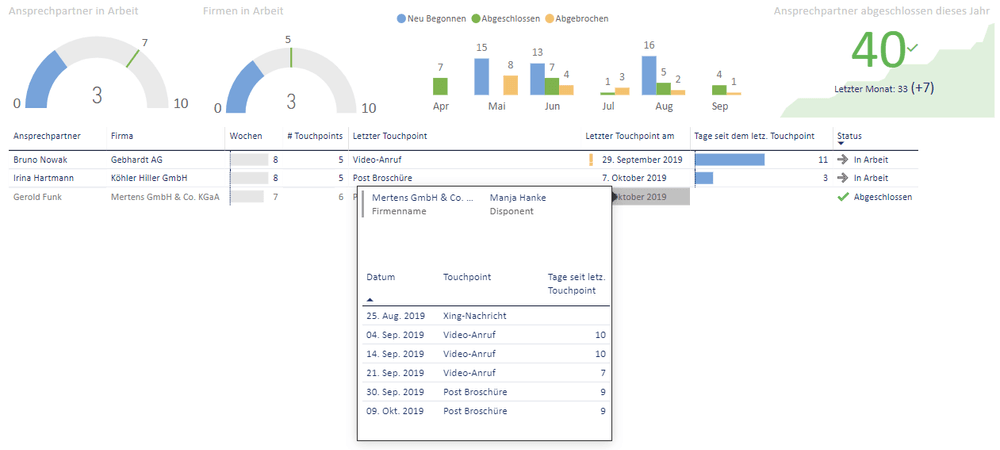This screenshot has width=1000, height=450.
Task: Toggle the Abgeschlossen legend entry
Action: [x=476, y=19]
